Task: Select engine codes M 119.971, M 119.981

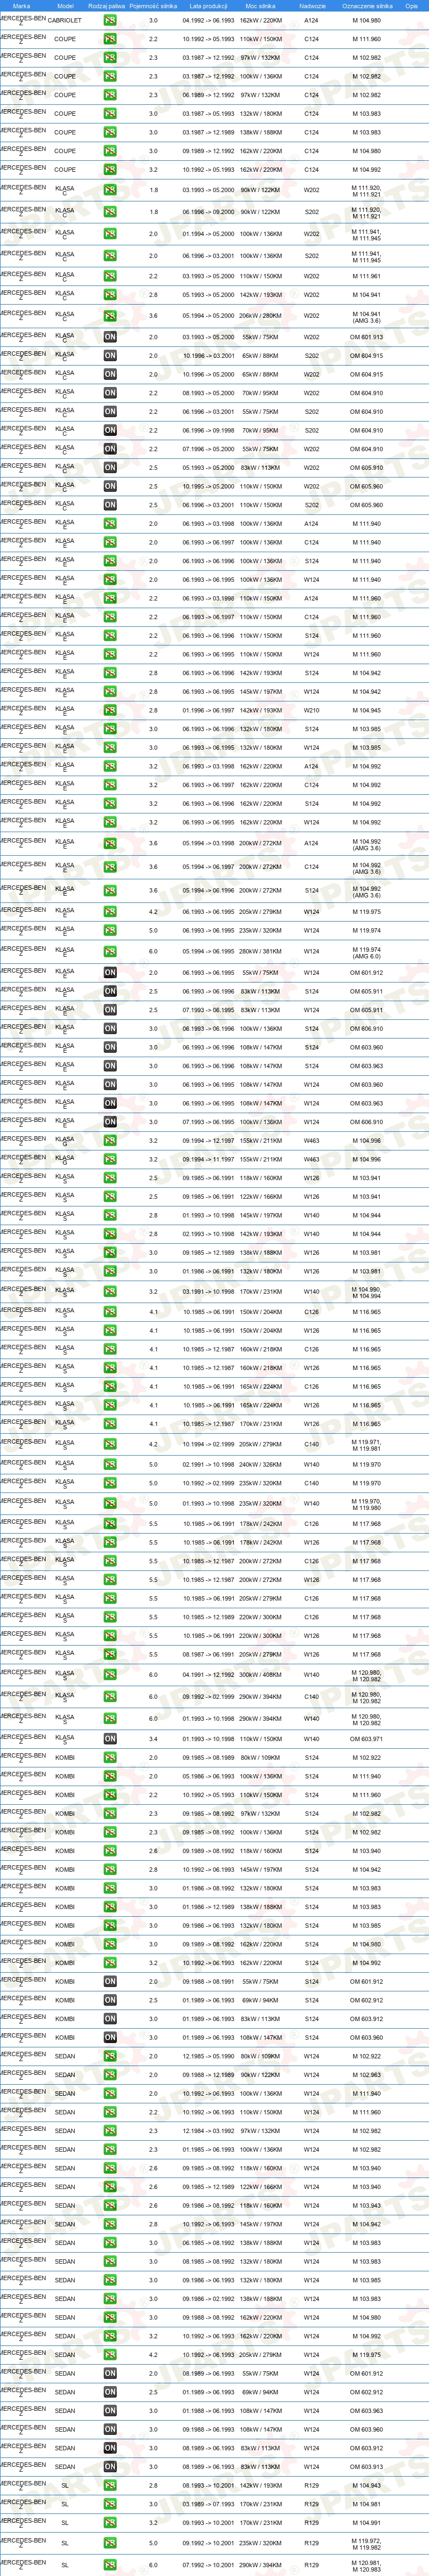Action: coord(367,1446)
